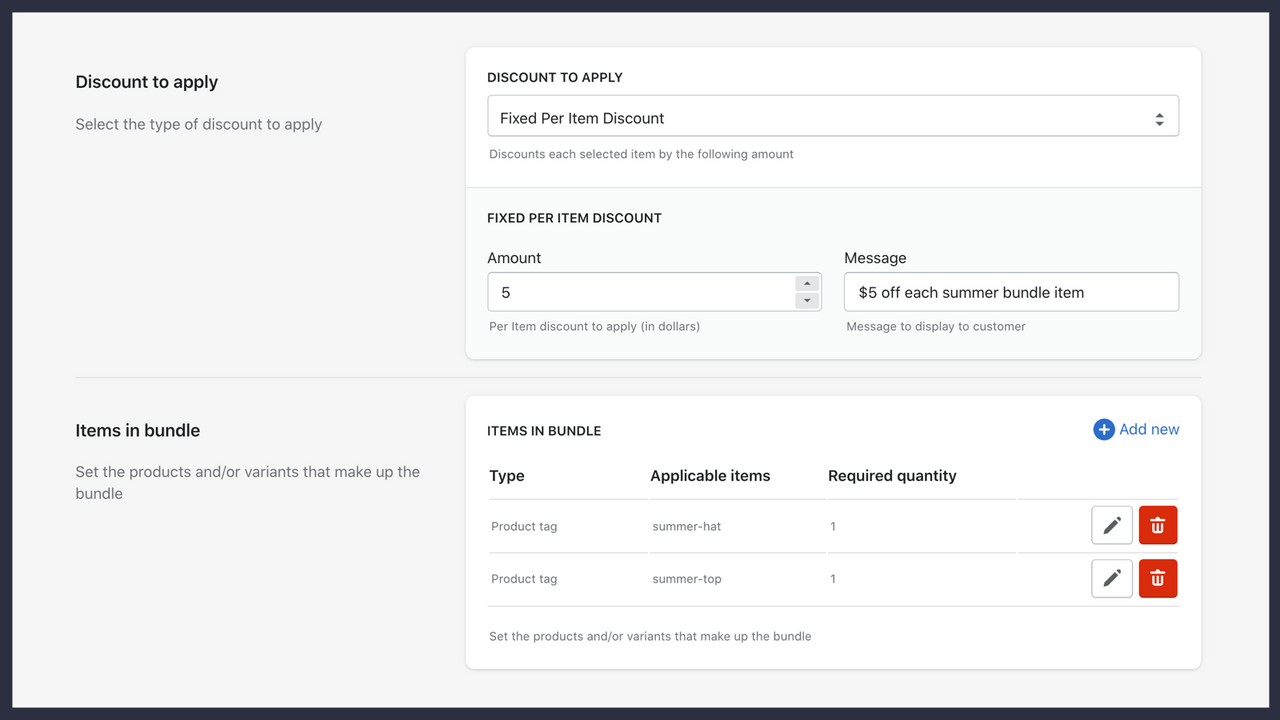Delete the summer-hat bundle item
The image size is (1280, 720).
point(1158,526)
